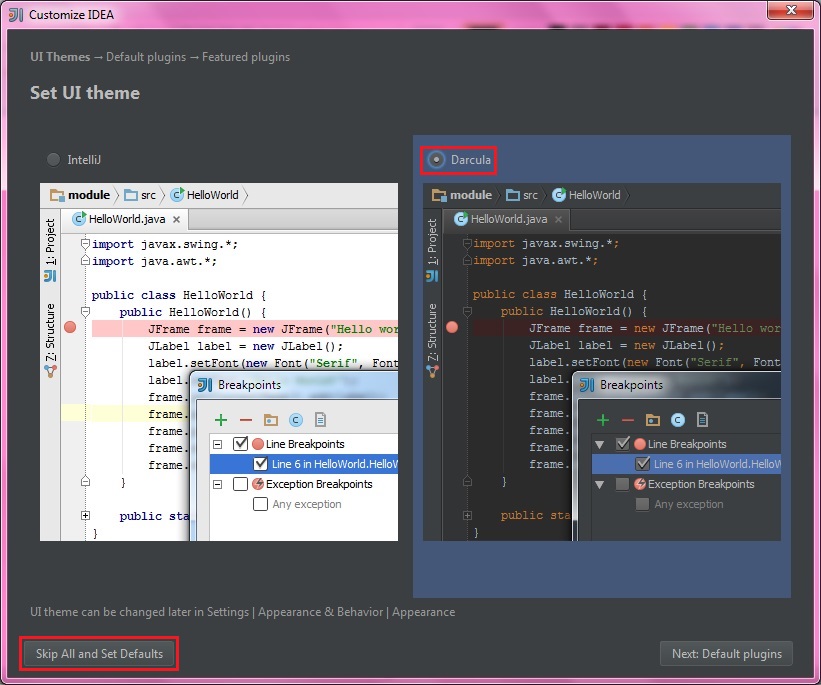The height and width of the screenshot is (685, 821).
Task: Collapse Exception Breakpoints triangle in Darcula preview
Action: click(x=600, y=484)
